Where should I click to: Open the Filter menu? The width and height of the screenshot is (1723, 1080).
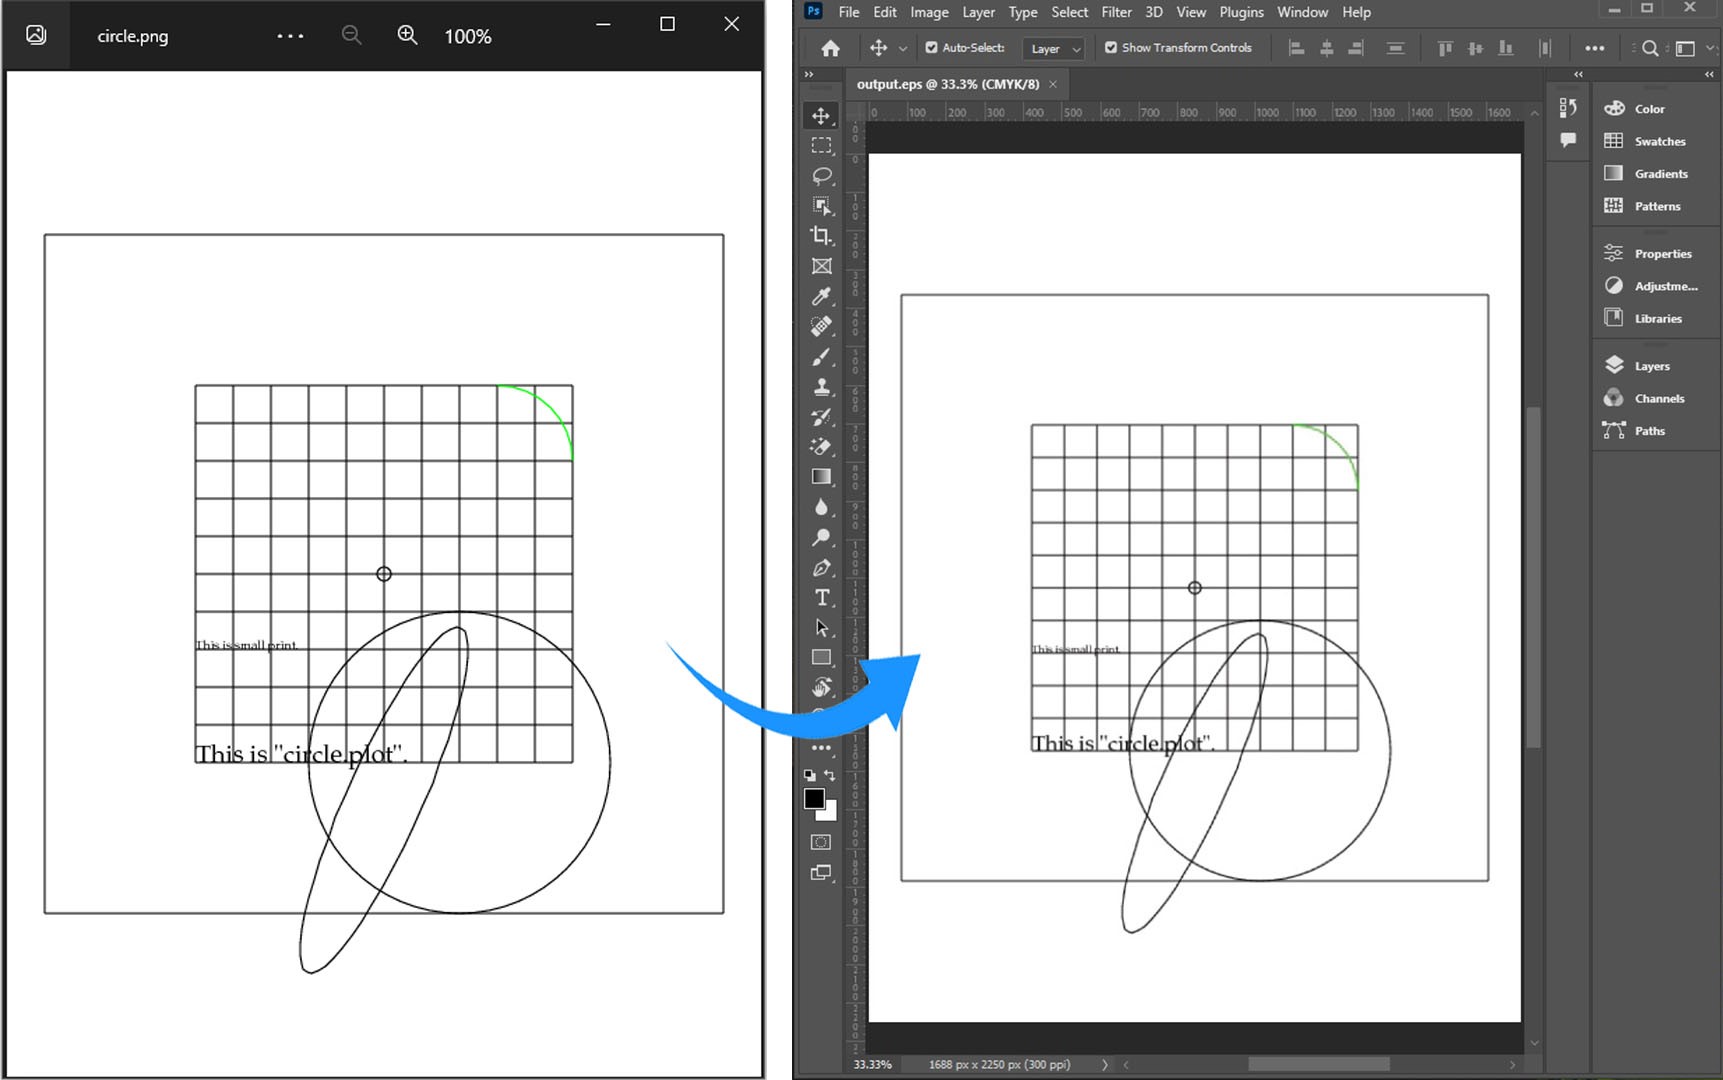tap(1116, 12)
